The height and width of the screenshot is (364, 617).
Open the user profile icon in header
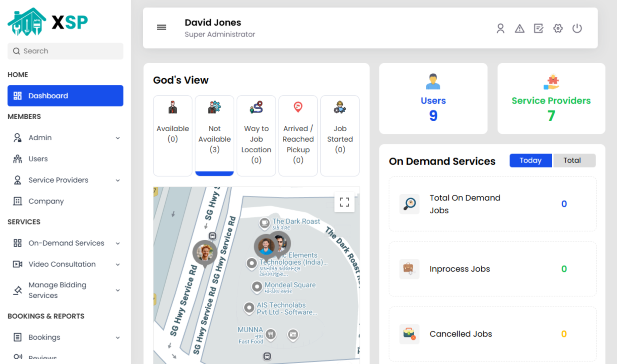pos(500,28)
